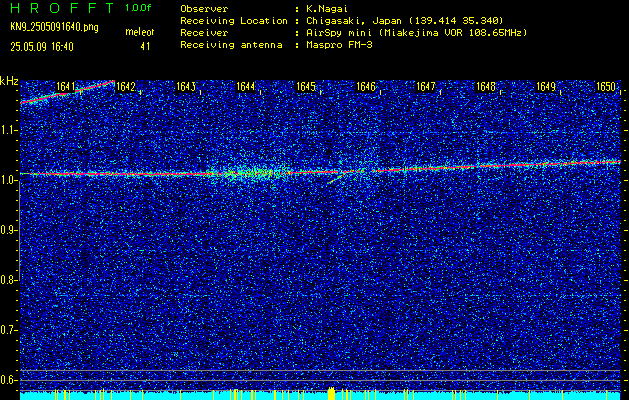The width and height of the screenshot is (629, 400).
Task: Click the 0.8 frequency axis label
Action: coord(7,280)
